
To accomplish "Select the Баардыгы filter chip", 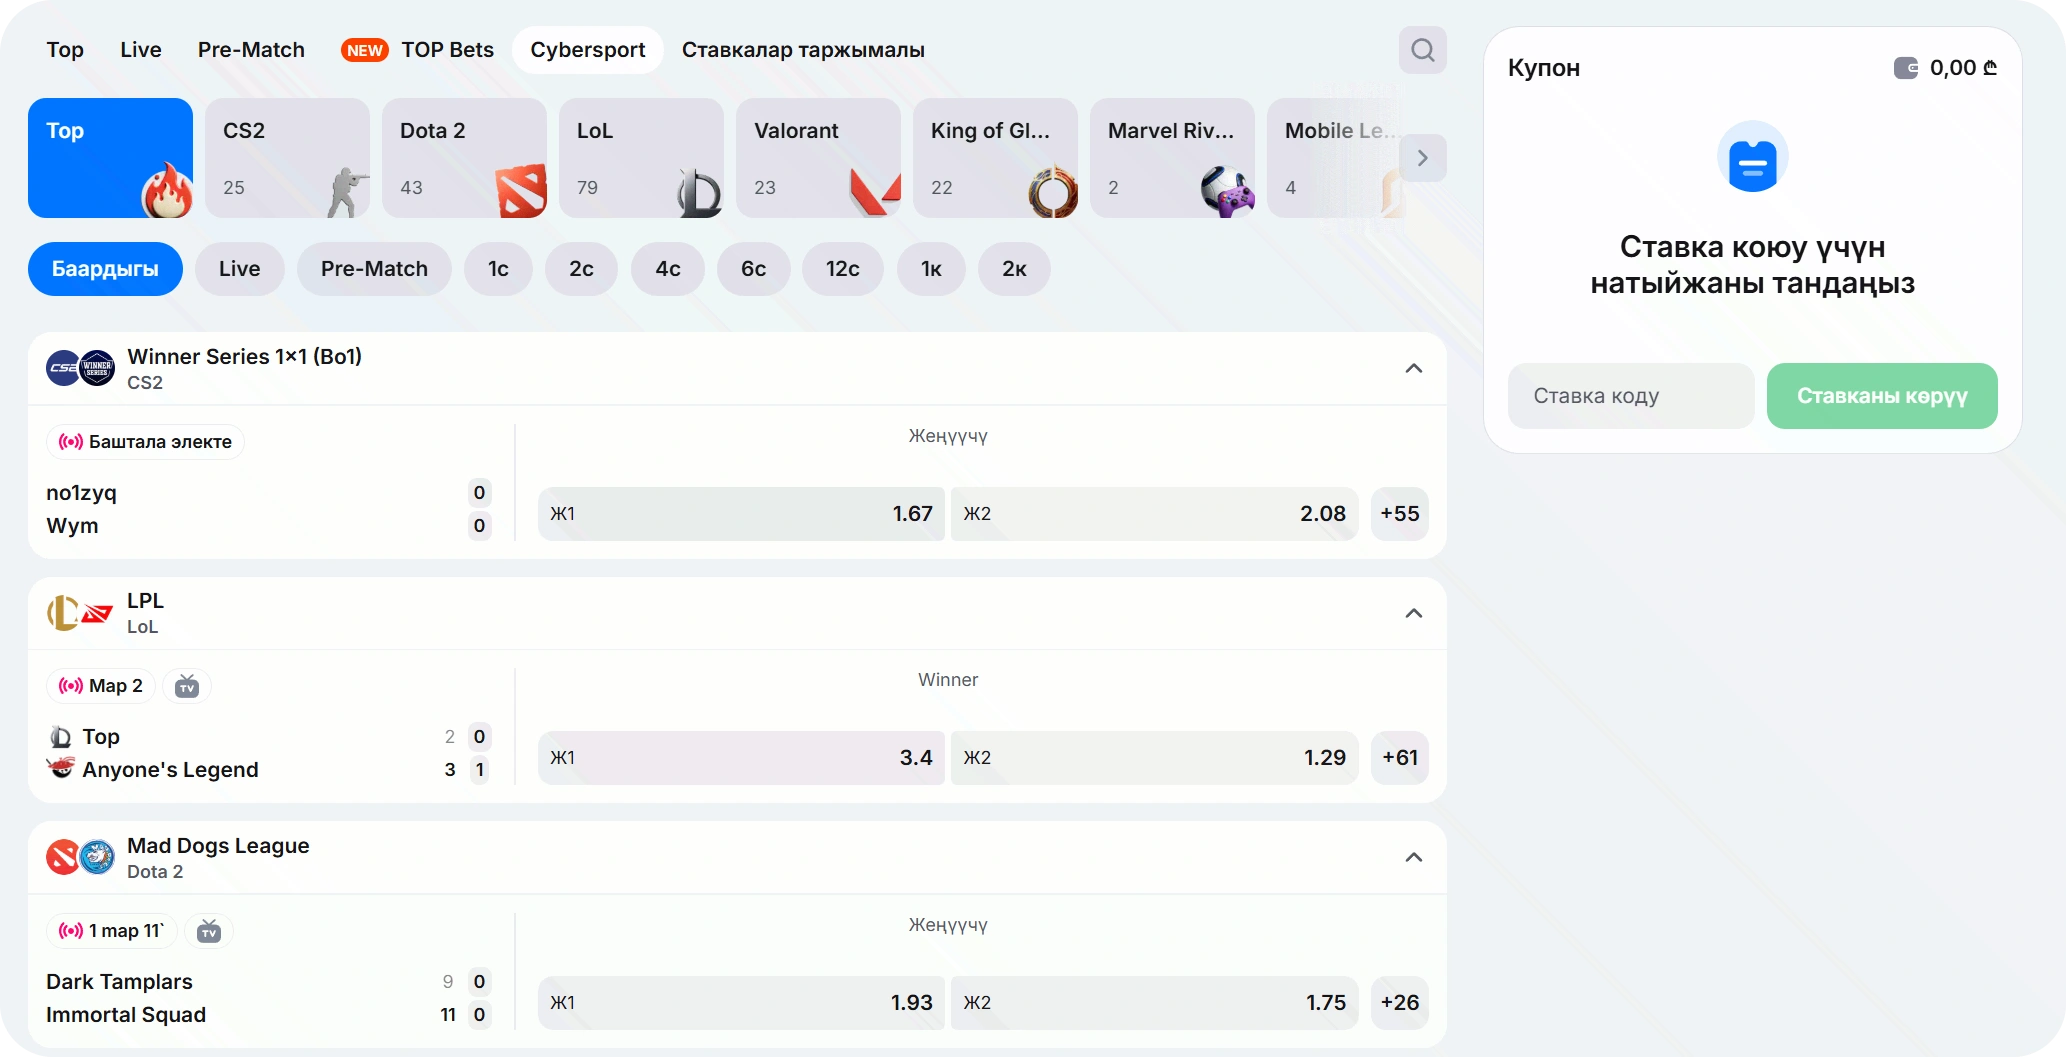I will pos(105,269).
